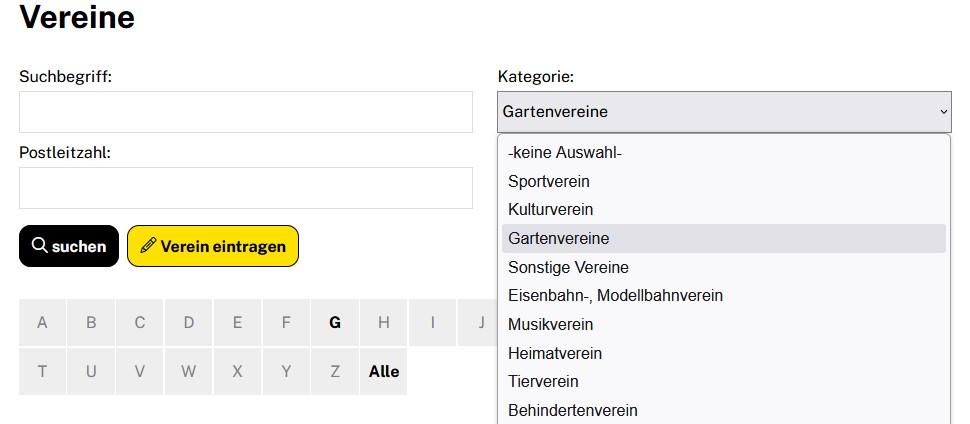Collapse the Kategorie dropdown chevron
This screenshot has width=970, height=424.
943,112
